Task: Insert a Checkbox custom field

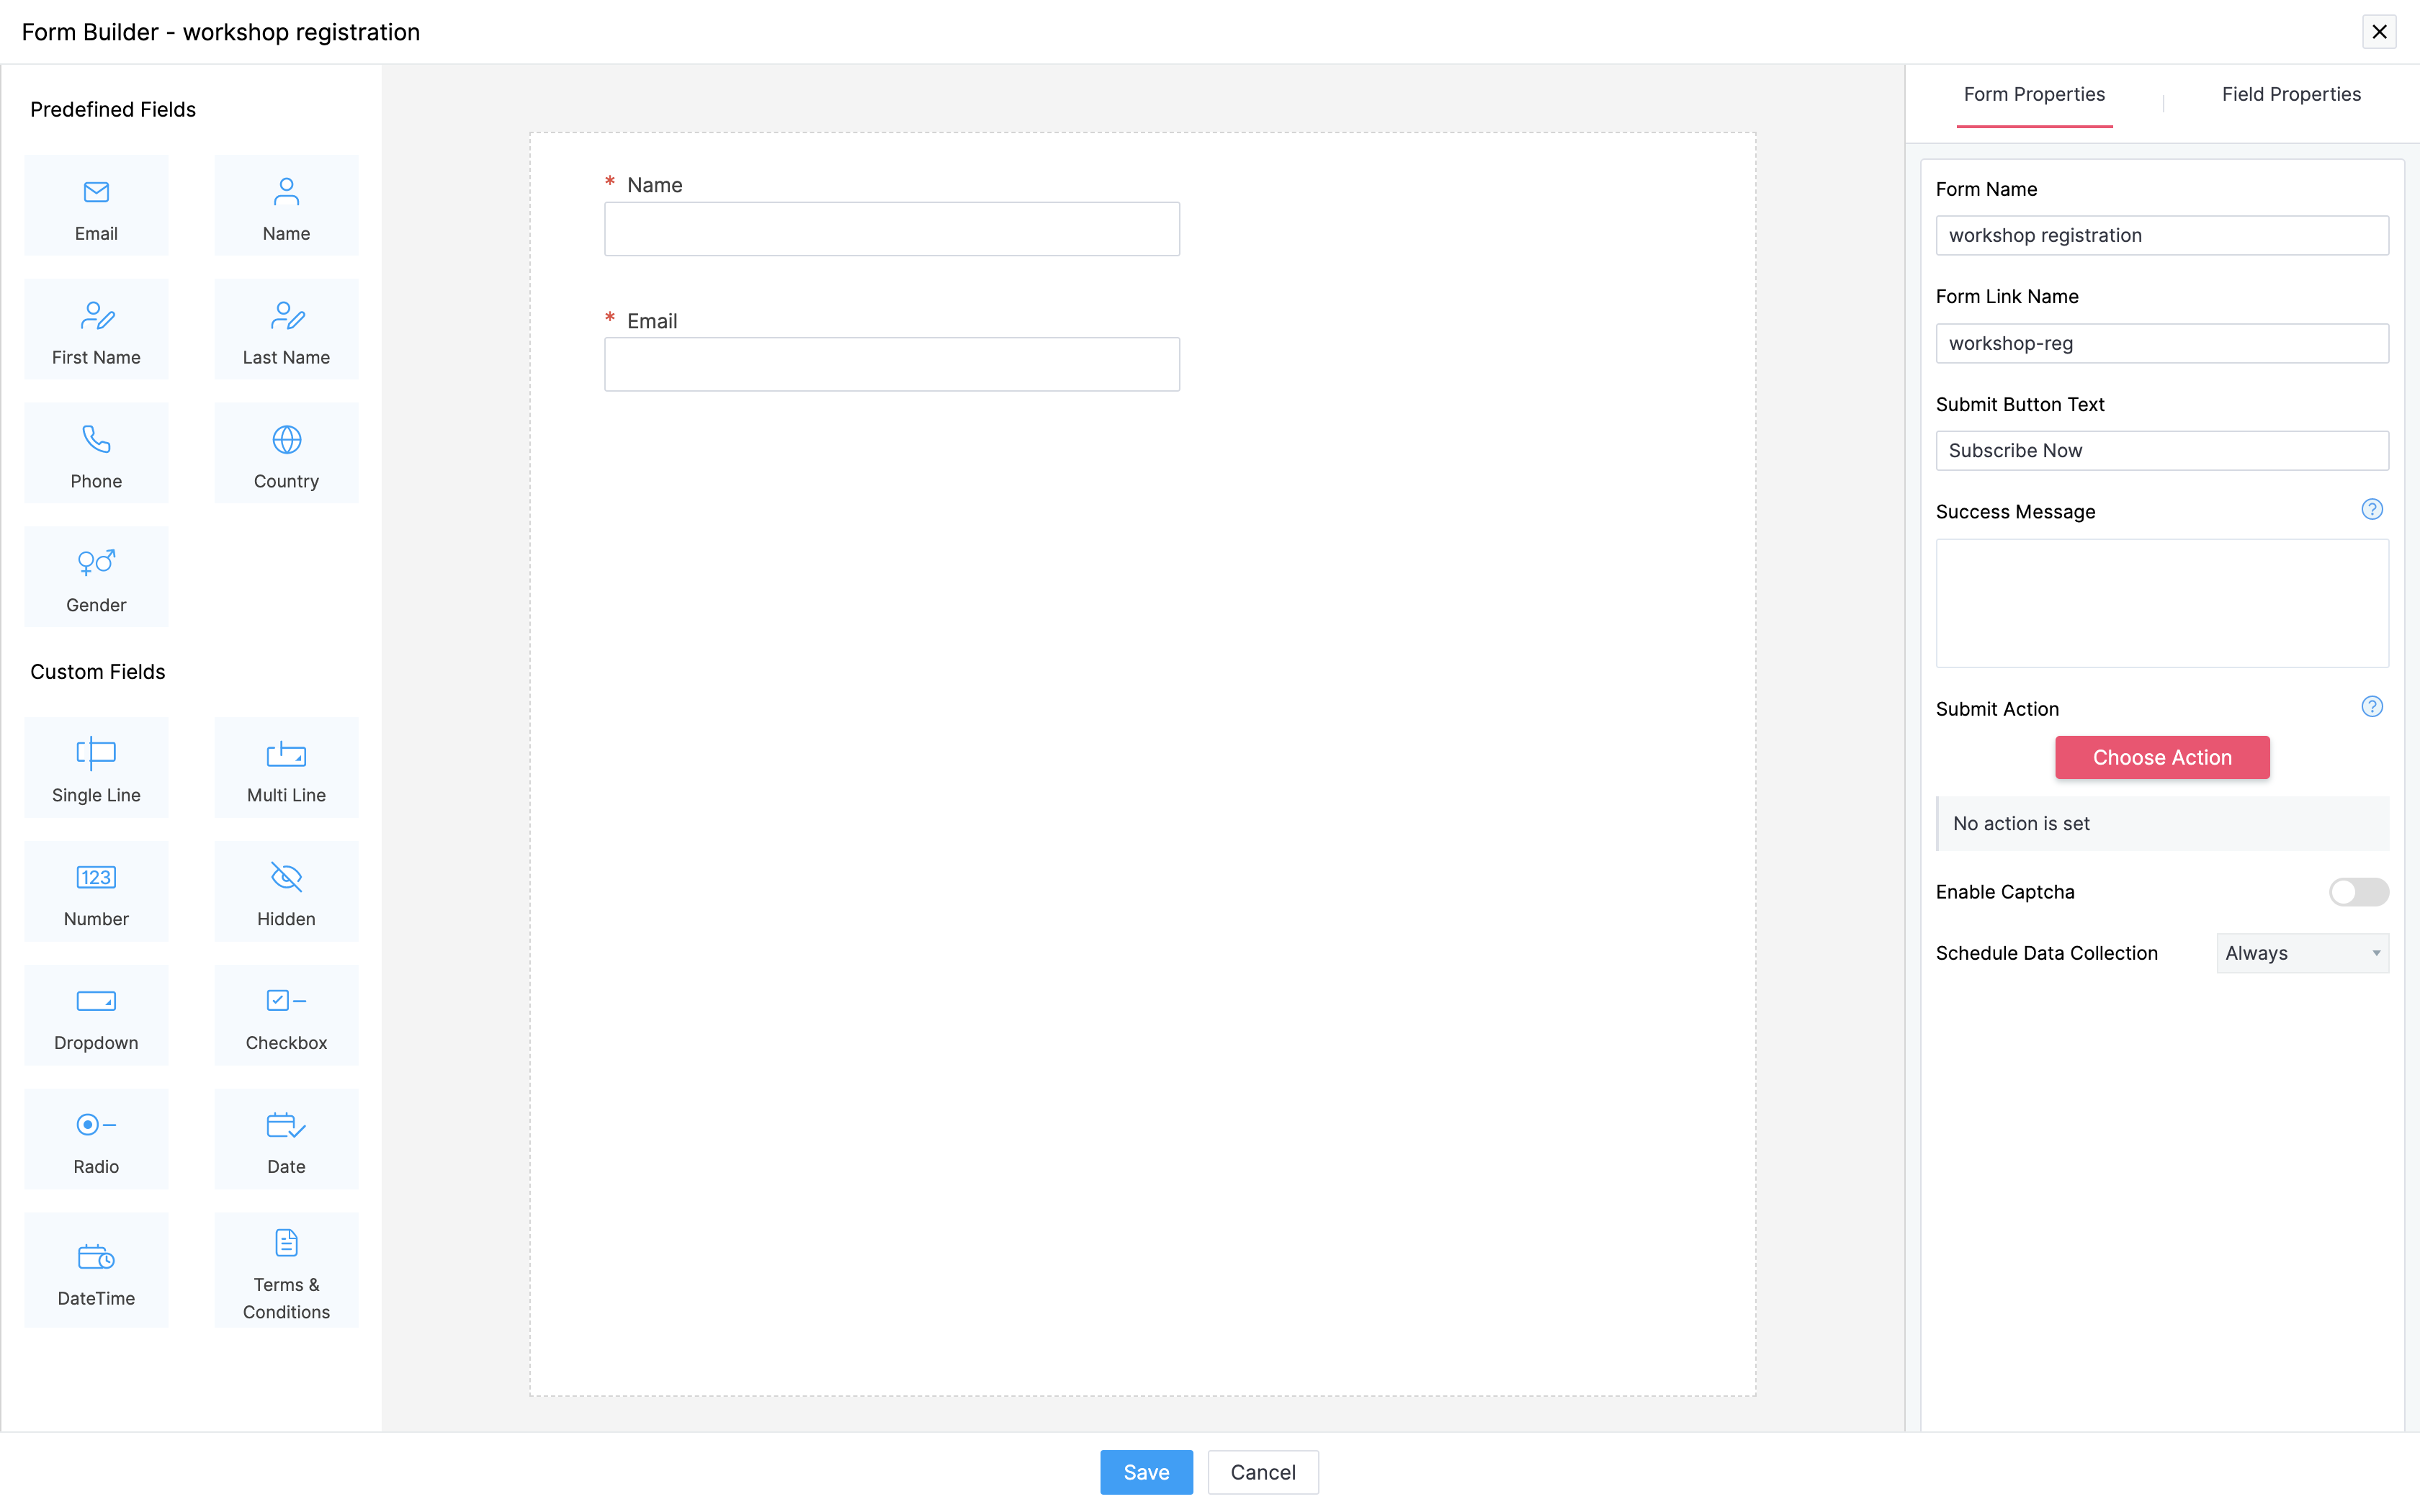Action: point(286,1015)
